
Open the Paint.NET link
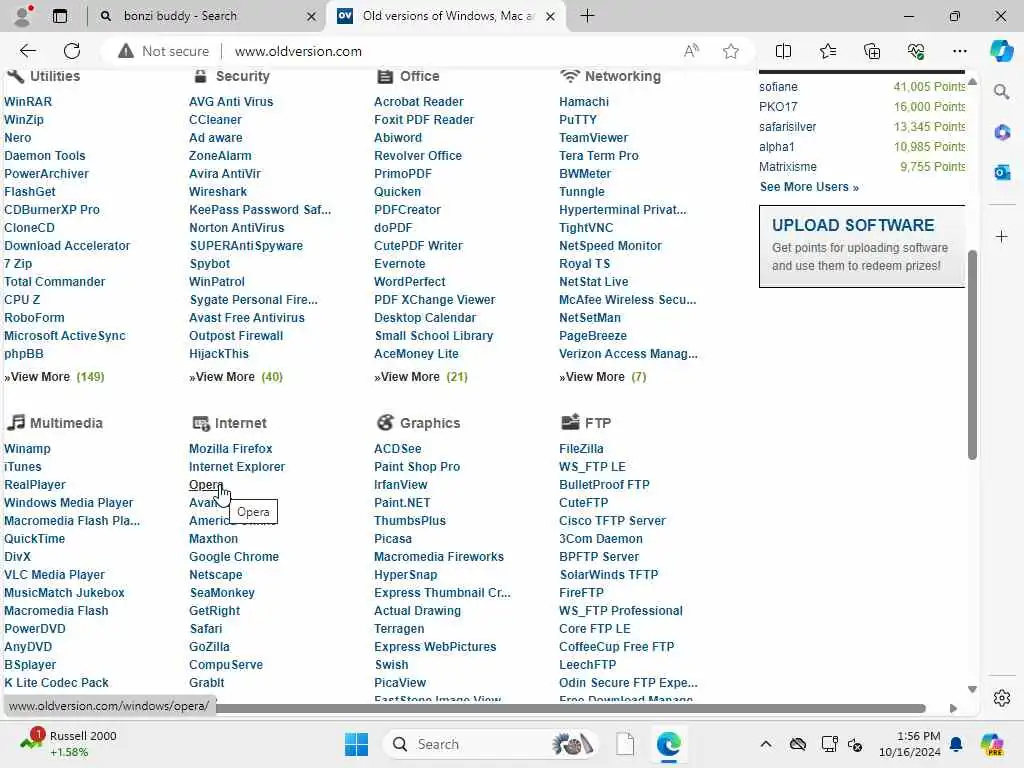pyautogui.click(x=402, y=503)
